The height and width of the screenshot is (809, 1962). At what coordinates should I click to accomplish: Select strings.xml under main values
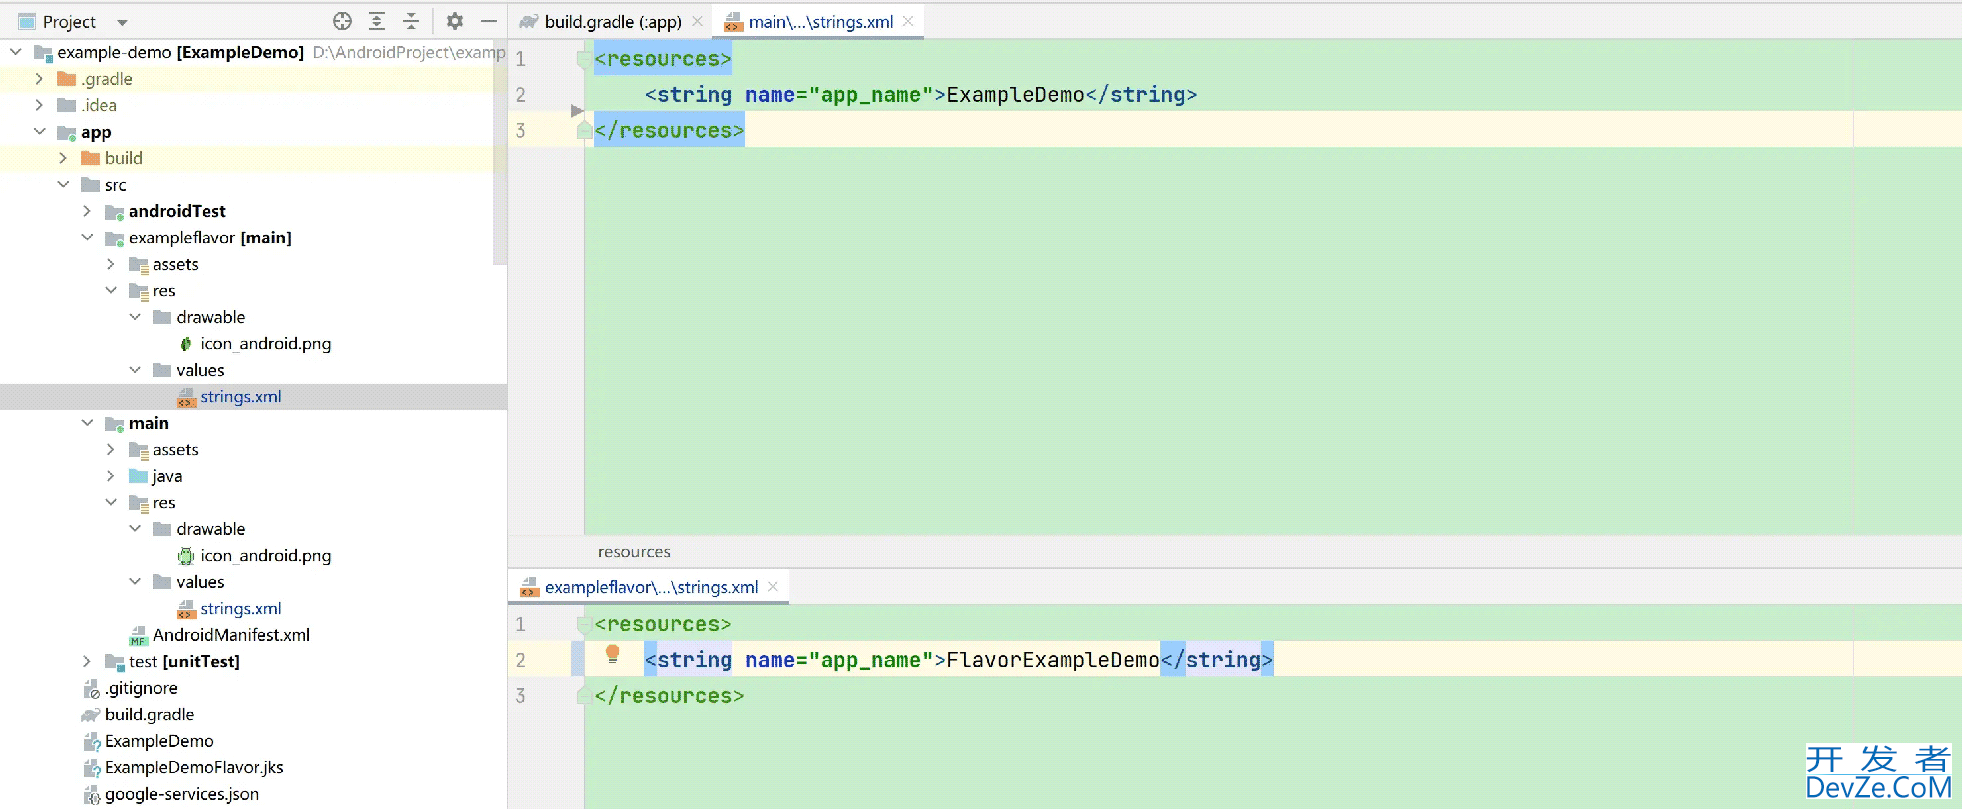pos(240,609)
